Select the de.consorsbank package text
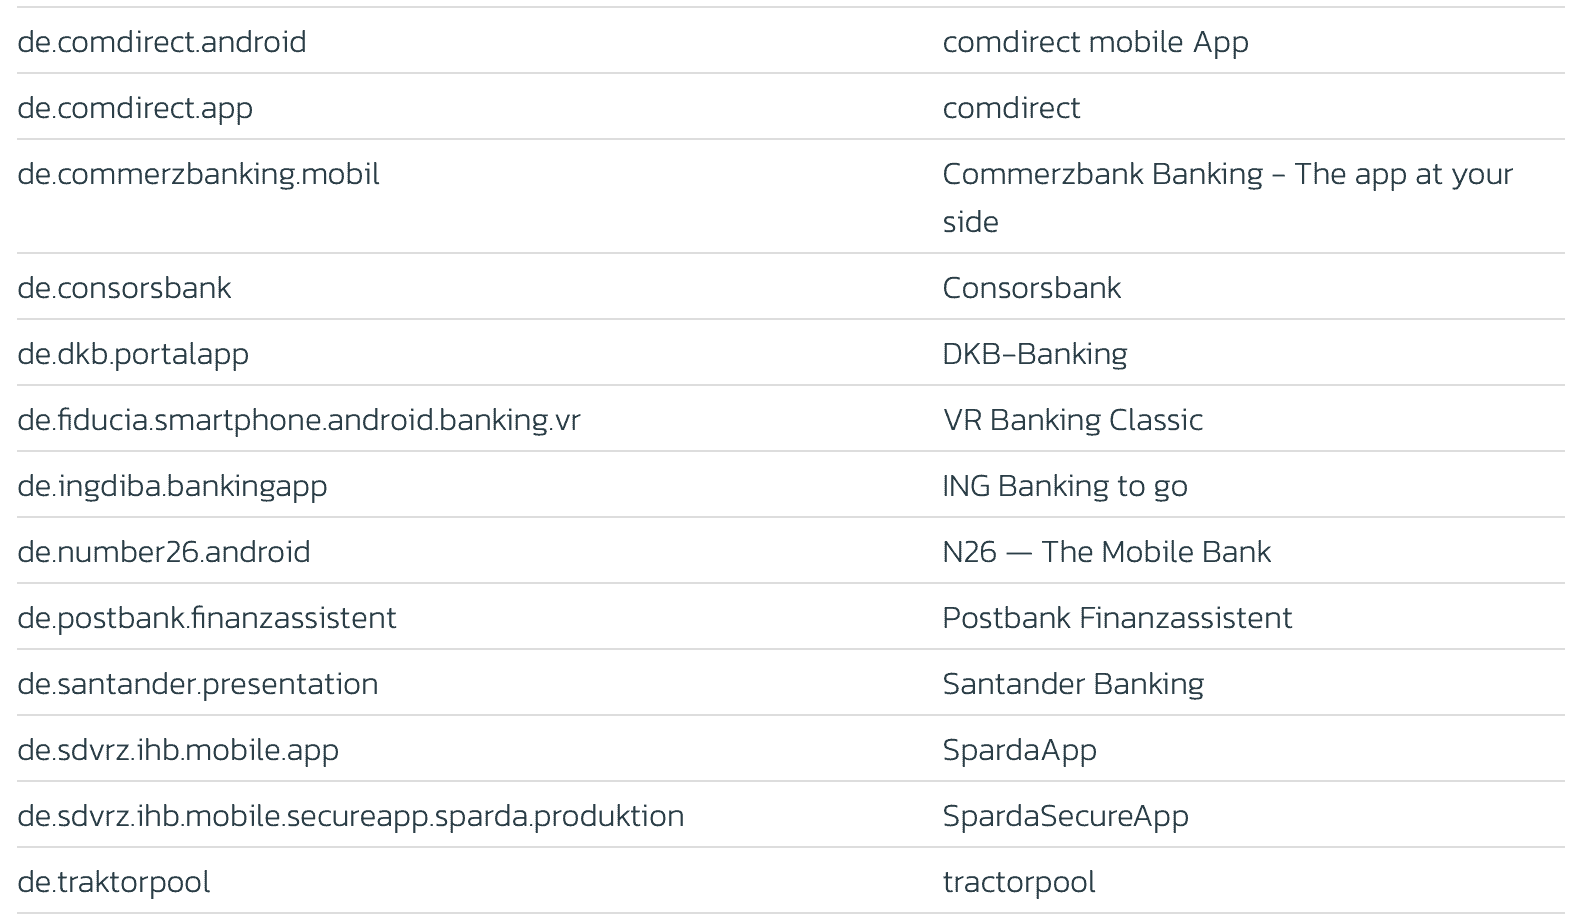 pyautogui.click(x=124, y=288)
